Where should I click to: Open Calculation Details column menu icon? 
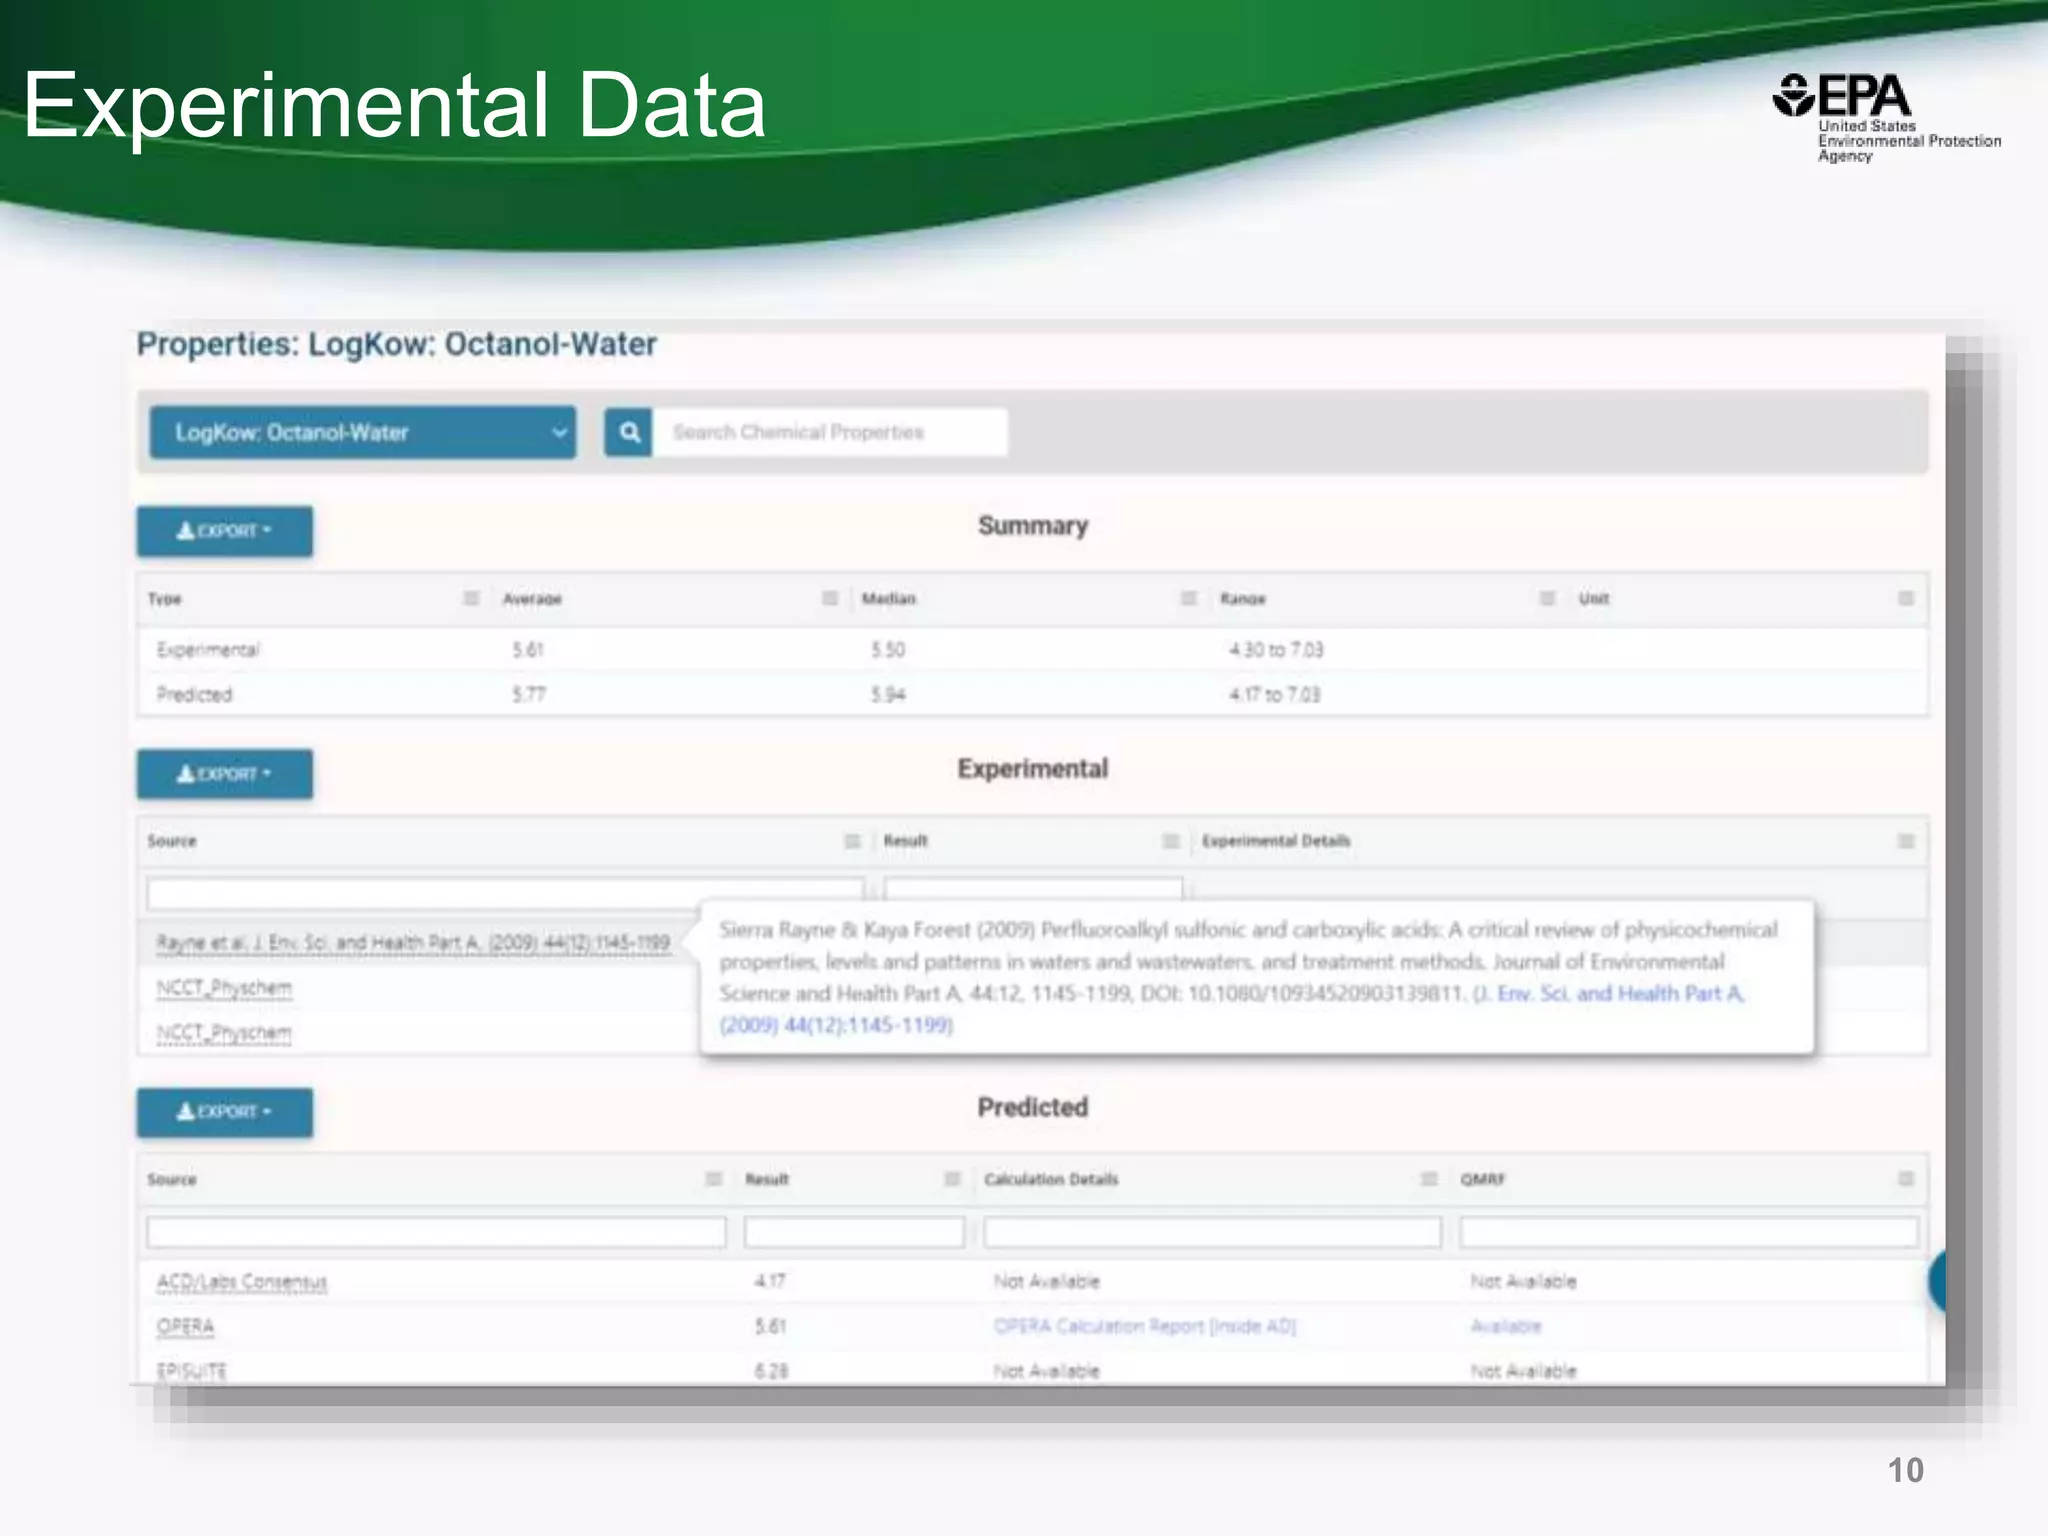tap(1429, 1179)
